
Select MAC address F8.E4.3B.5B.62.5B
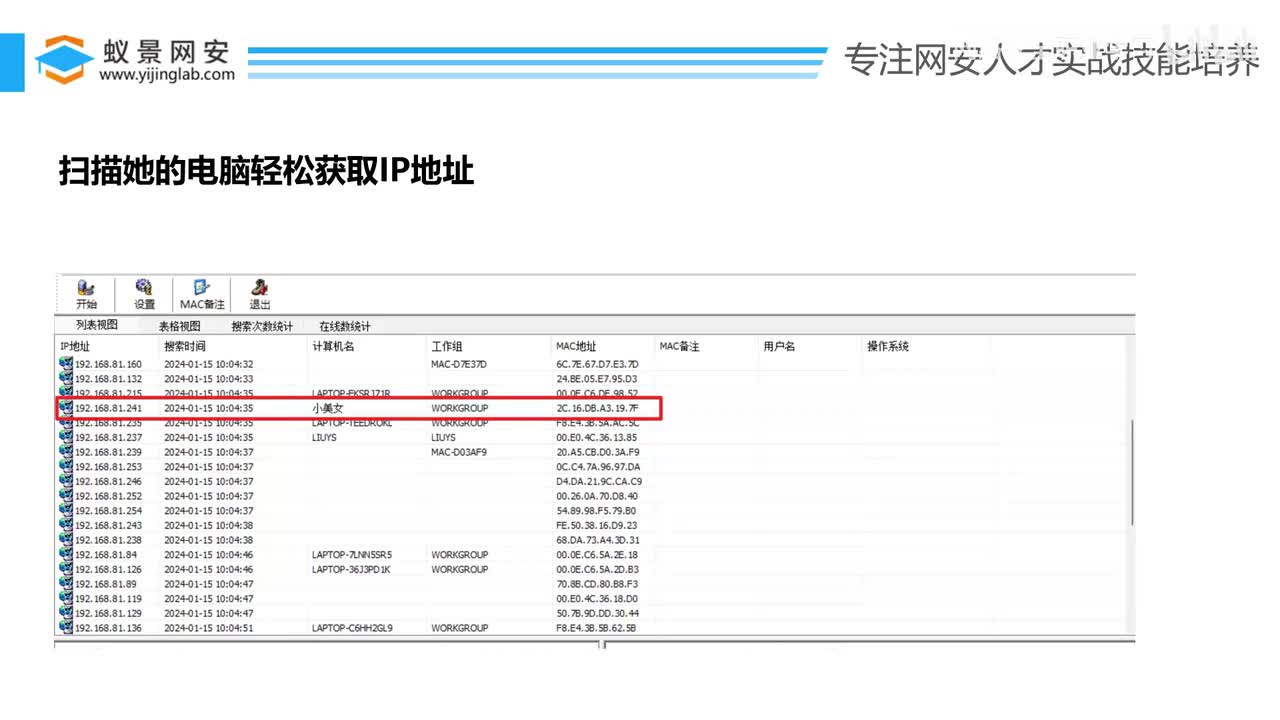point(596,628)
